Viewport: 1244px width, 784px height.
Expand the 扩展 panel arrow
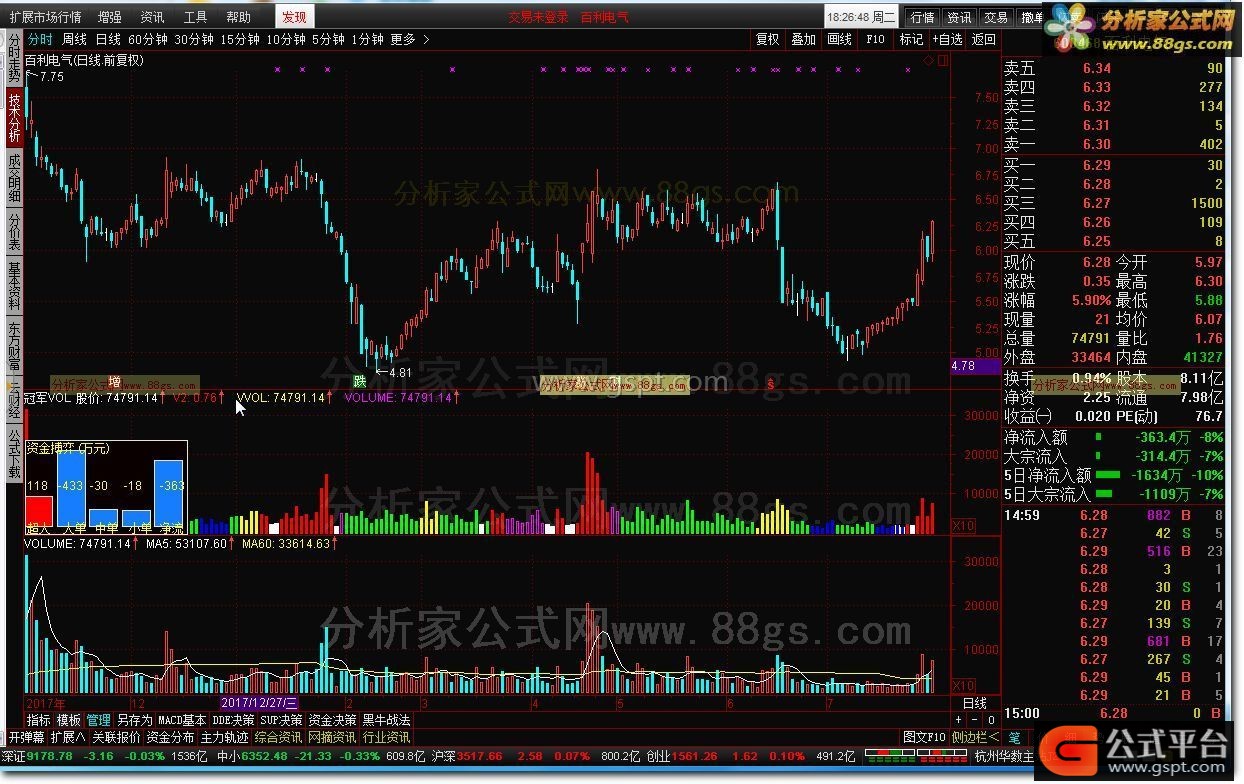68,737
